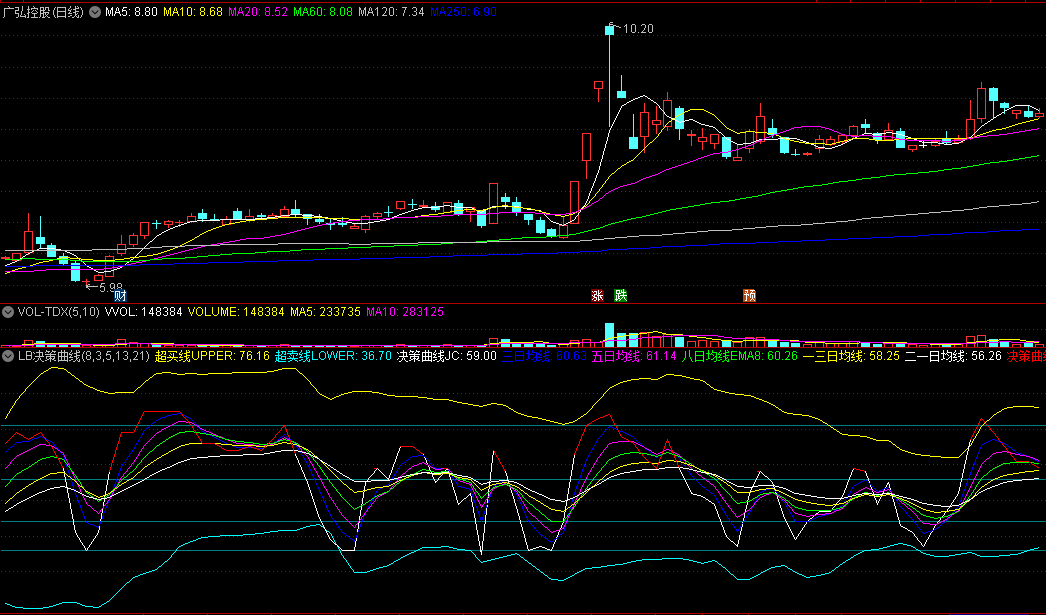Click the 二一日均线: 56.26 label

point(953,356)
